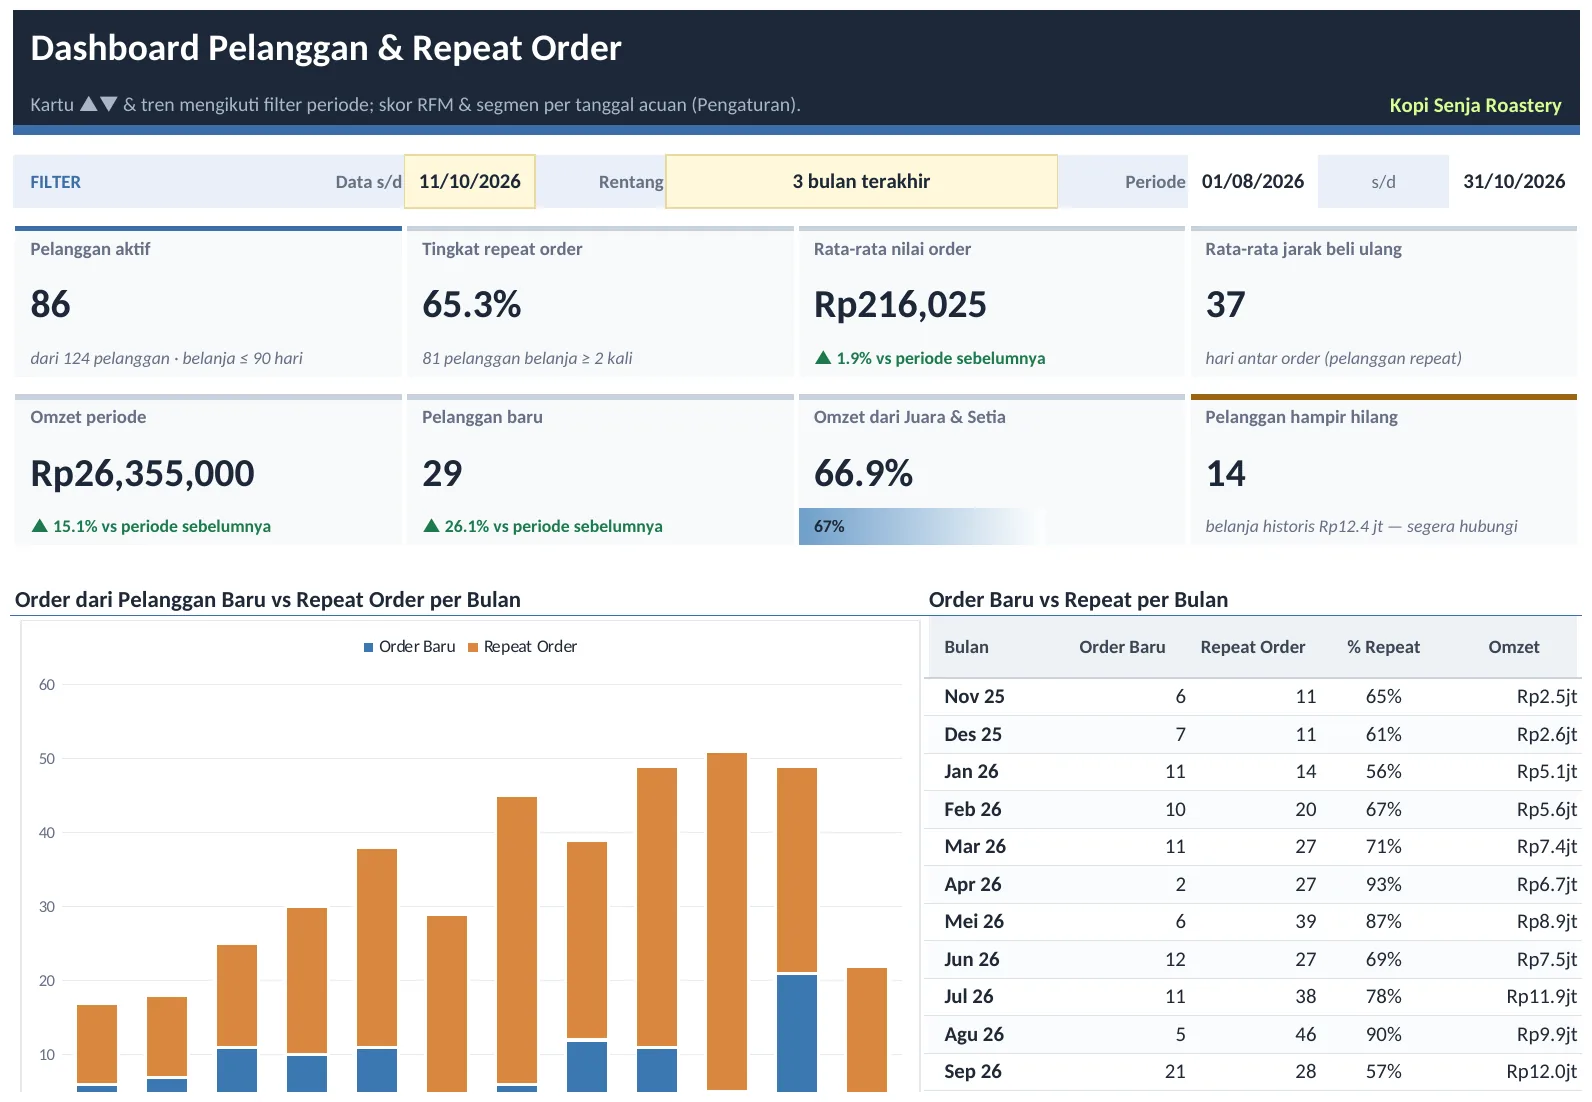Select the Data s/d date field 11/10/2026

coord(470,181)
